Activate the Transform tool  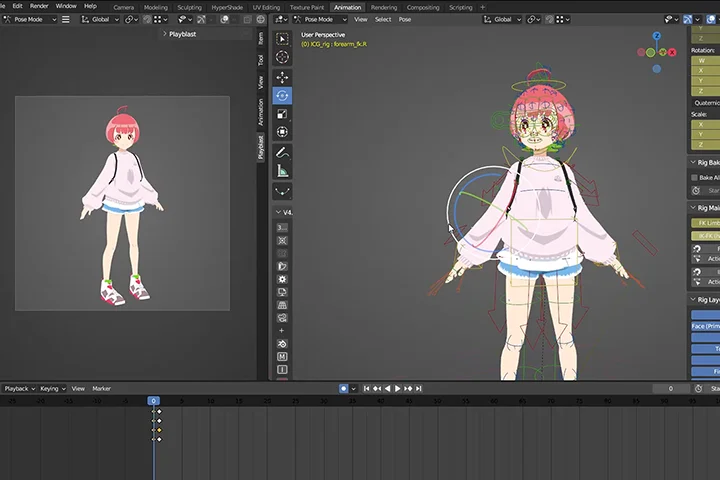point(282,132)
